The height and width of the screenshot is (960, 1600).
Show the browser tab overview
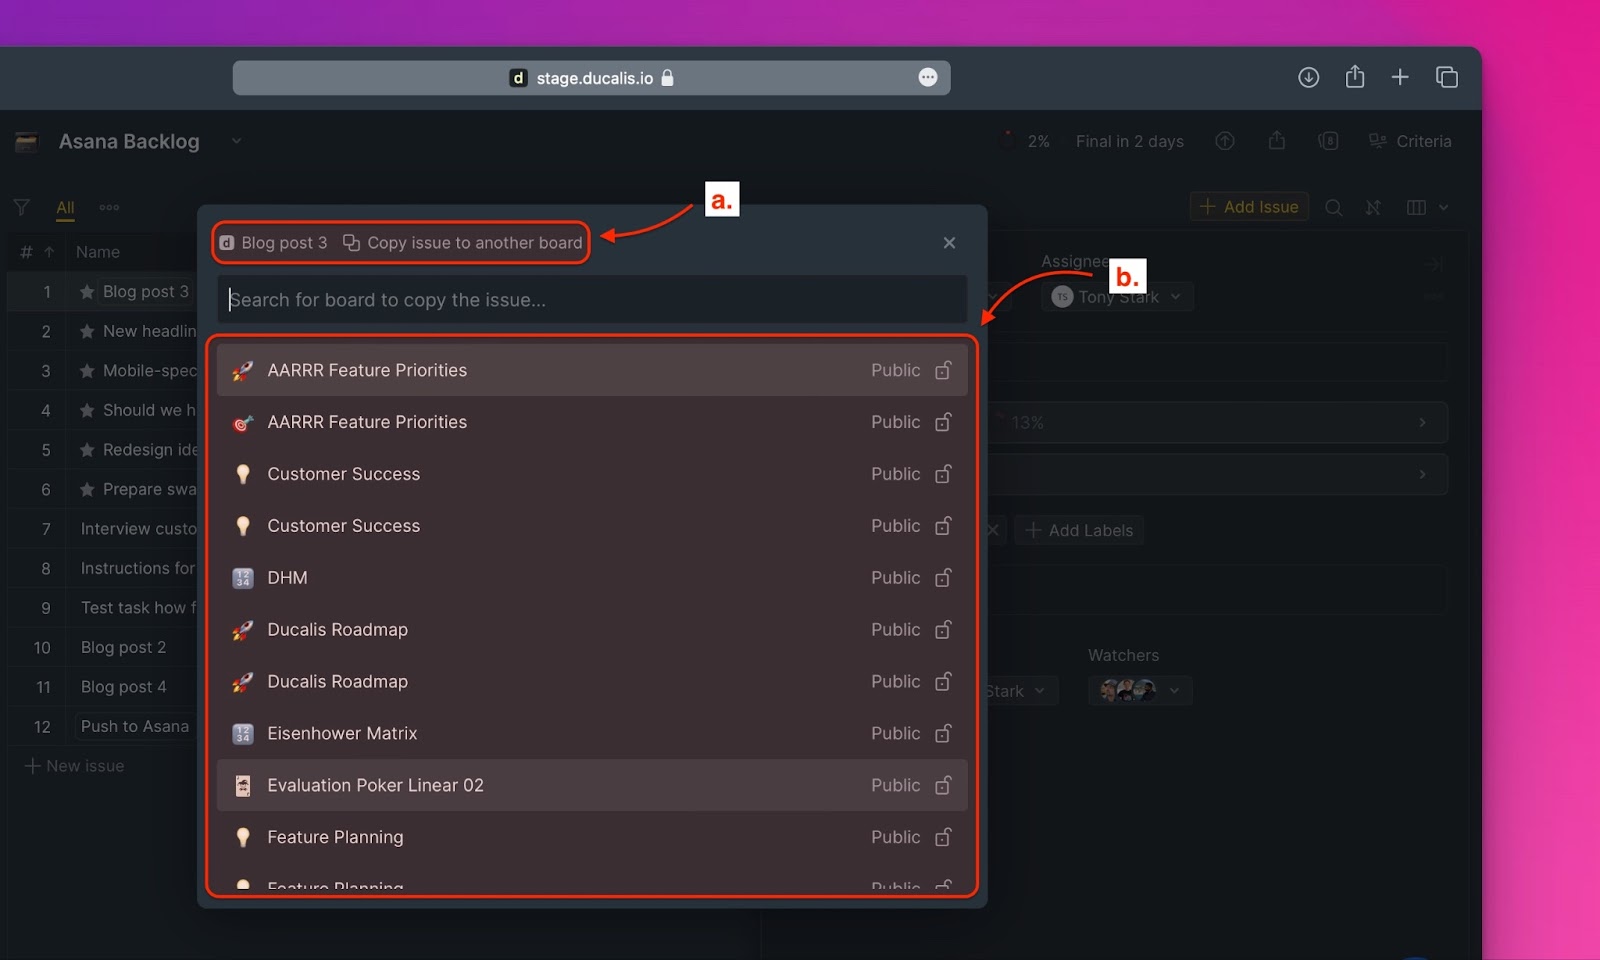tap(1446, 77)
